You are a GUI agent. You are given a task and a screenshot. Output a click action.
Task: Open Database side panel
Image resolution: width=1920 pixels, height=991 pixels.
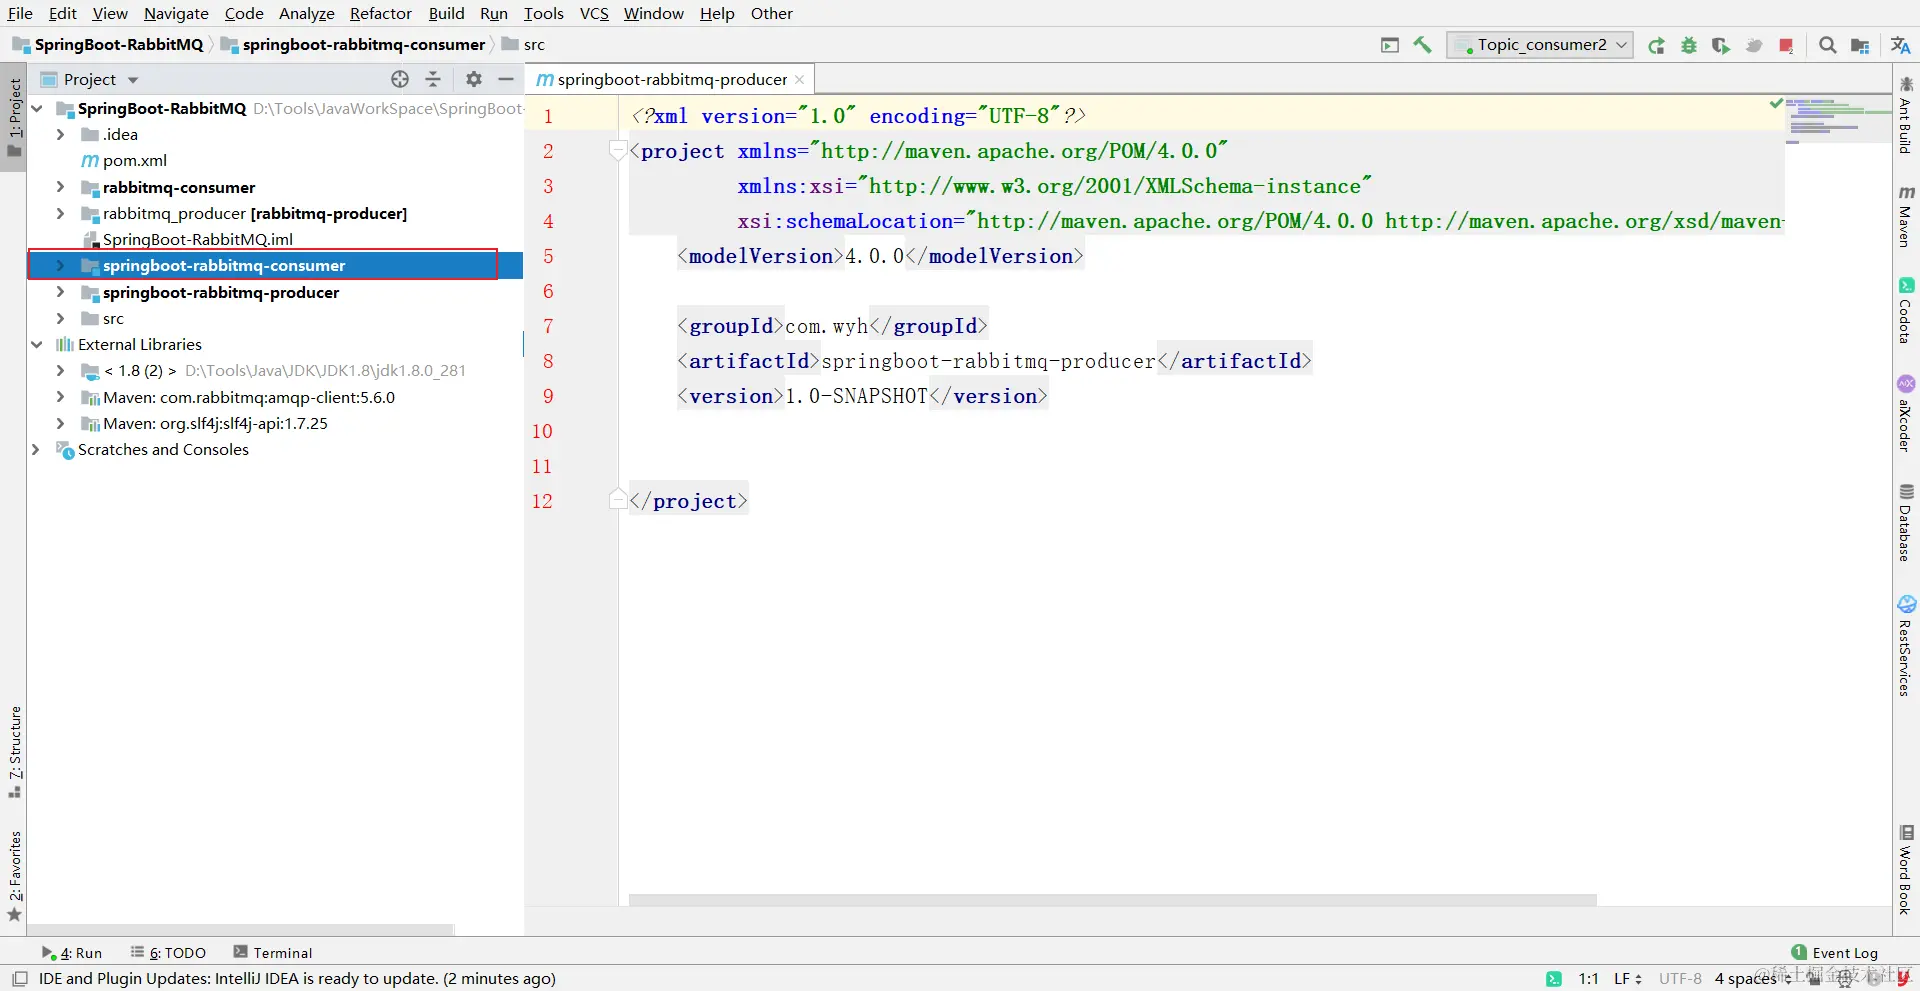[1906, 523]
